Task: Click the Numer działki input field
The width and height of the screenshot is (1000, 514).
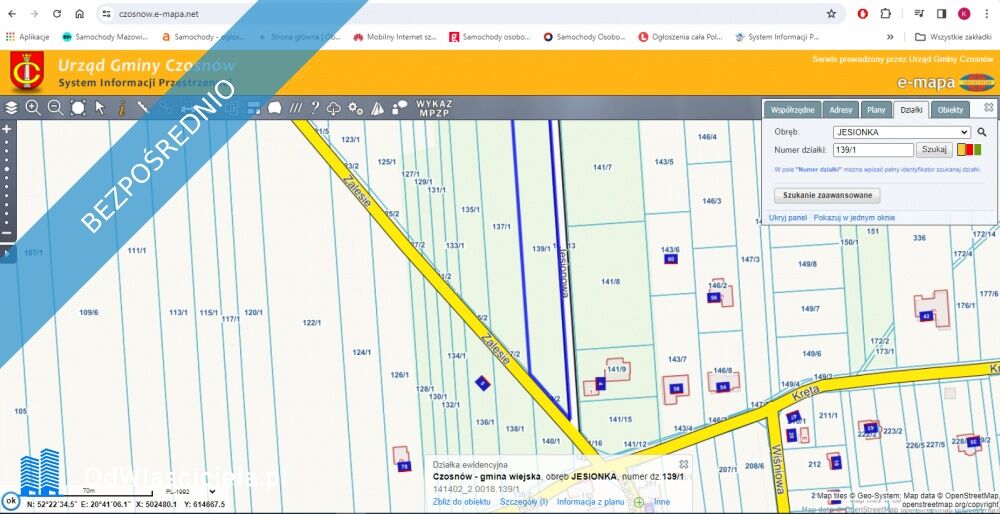Action: 872,150
